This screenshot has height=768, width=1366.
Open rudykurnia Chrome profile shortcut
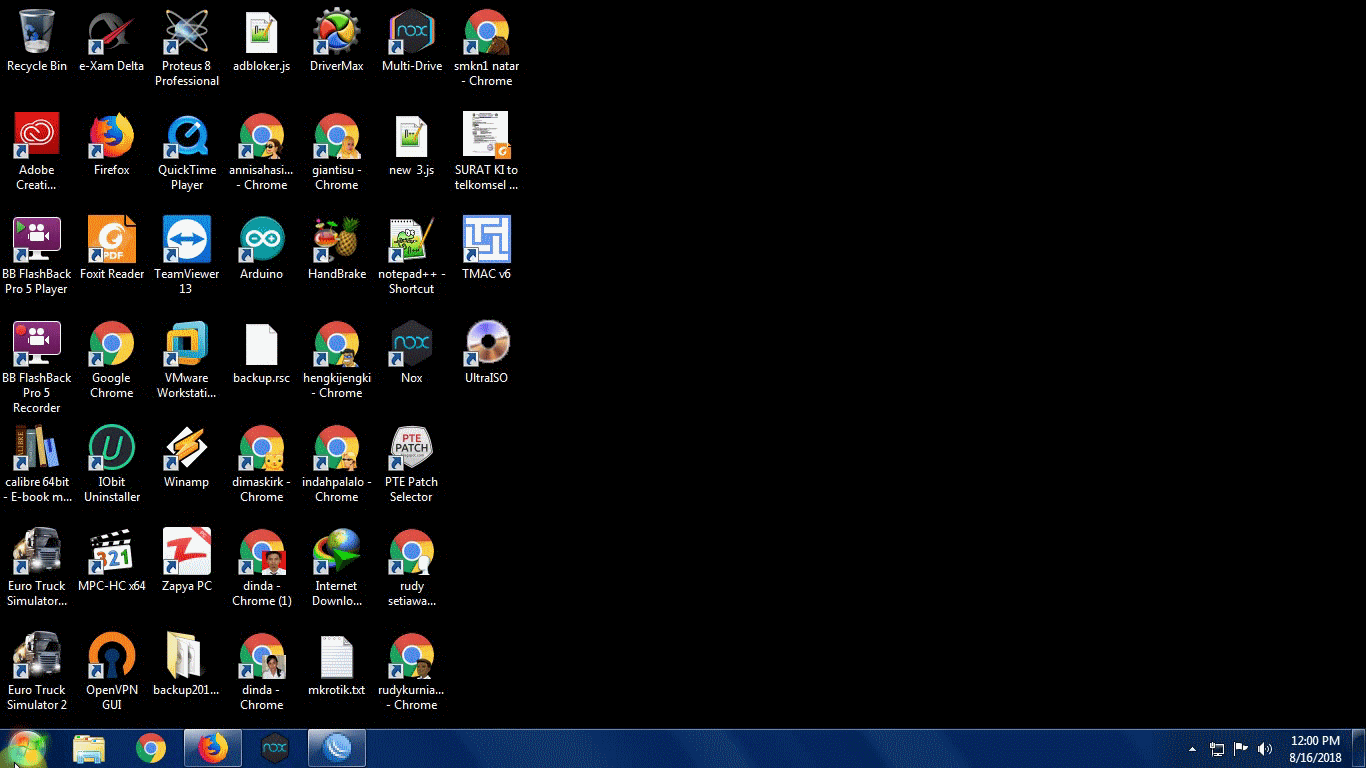(412, 672)
